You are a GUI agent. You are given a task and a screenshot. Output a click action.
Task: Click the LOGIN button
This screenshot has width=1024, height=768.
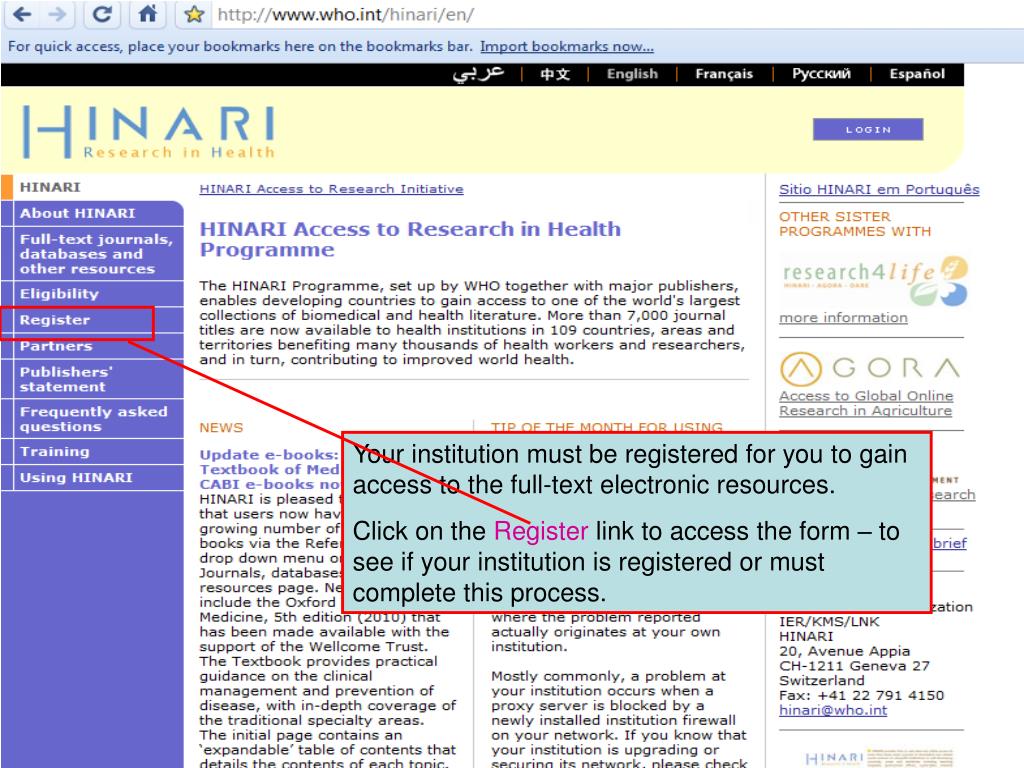(868, 129)
